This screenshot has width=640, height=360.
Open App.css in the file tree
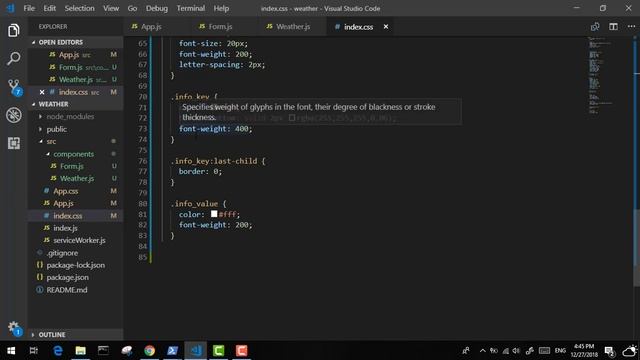click(x=66, y=191)
